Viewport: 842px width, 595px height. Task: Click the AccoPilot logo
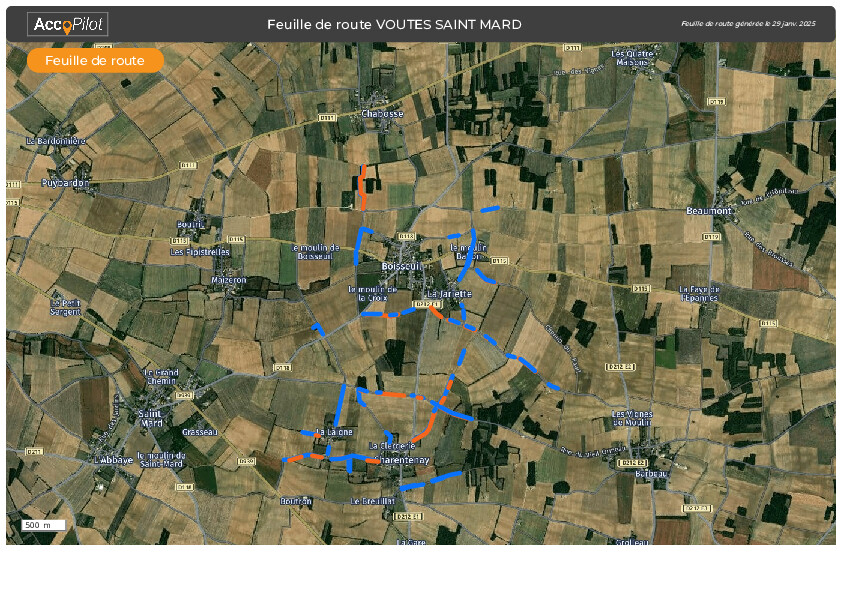point(68,24)
